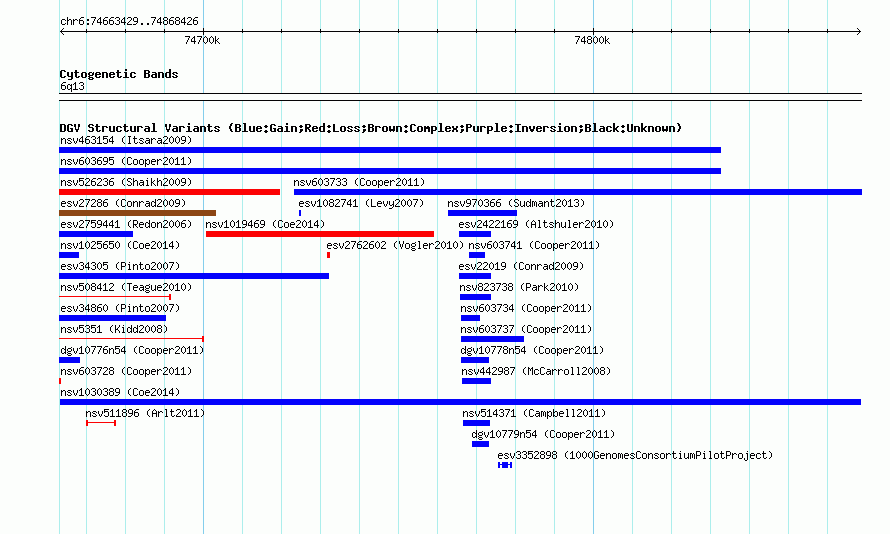Viewport: 890px width, 534px height.
Task: Open the esv2759441 (Redon2006) variant label
Action: (126, 224)
